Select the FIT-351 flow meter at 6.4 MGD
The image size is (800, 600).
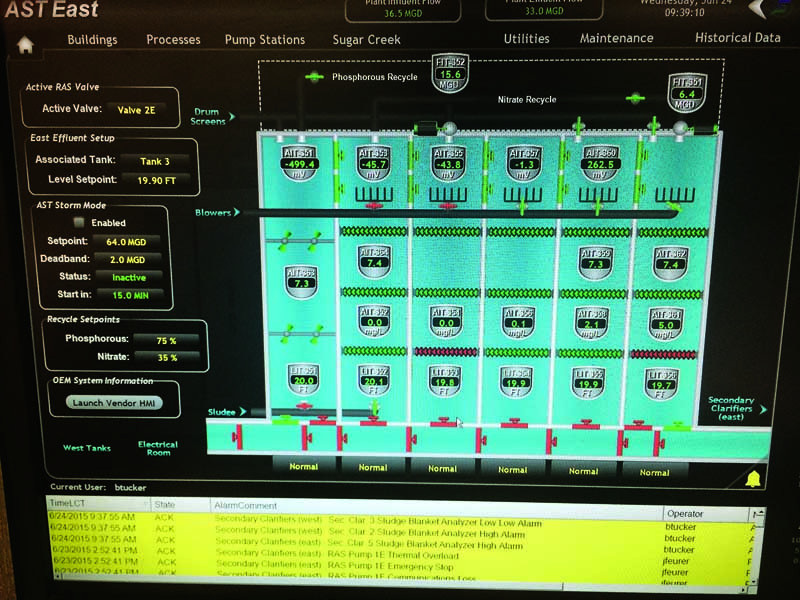tap(685, 93)
